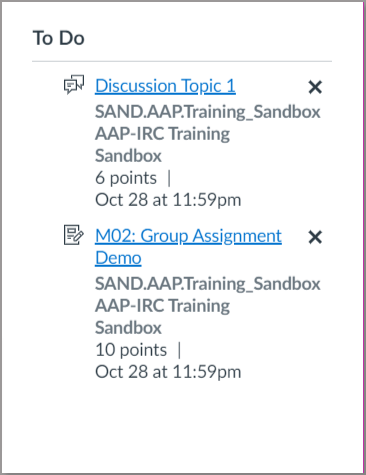The image size is (366, 475).
Task: Click the due date under Discussion Topic 1
Action: (x=168, y=200)
